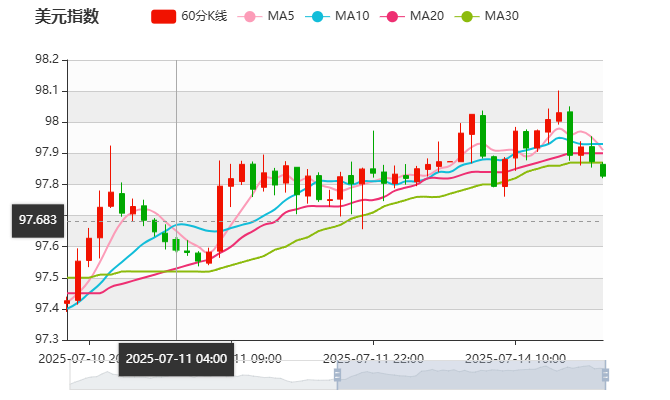The image size is (670, 400).
Task: Click the tallest red candle with wick above 98.1
Action: tap(558, 117)
